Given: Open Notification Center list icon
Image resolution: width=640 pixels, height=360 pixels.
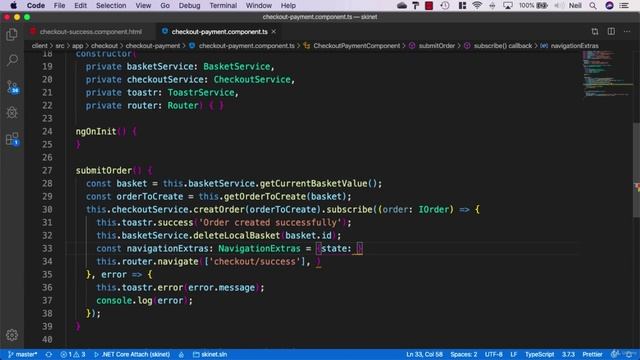Looking at the screenshot, I should click(624, 5).
